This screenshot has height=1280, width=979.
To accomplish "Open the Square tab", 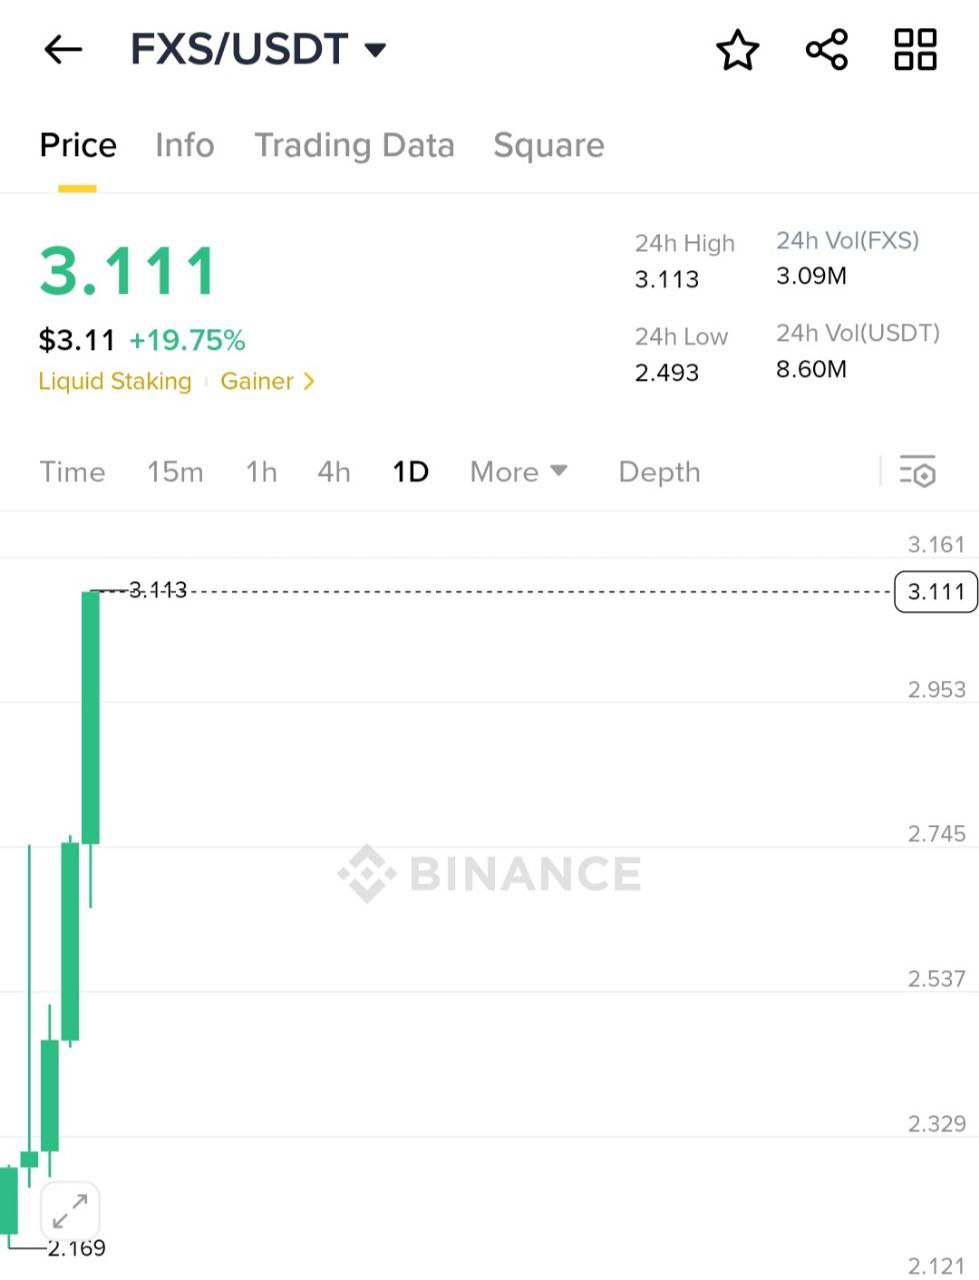I will click(548, 146).
